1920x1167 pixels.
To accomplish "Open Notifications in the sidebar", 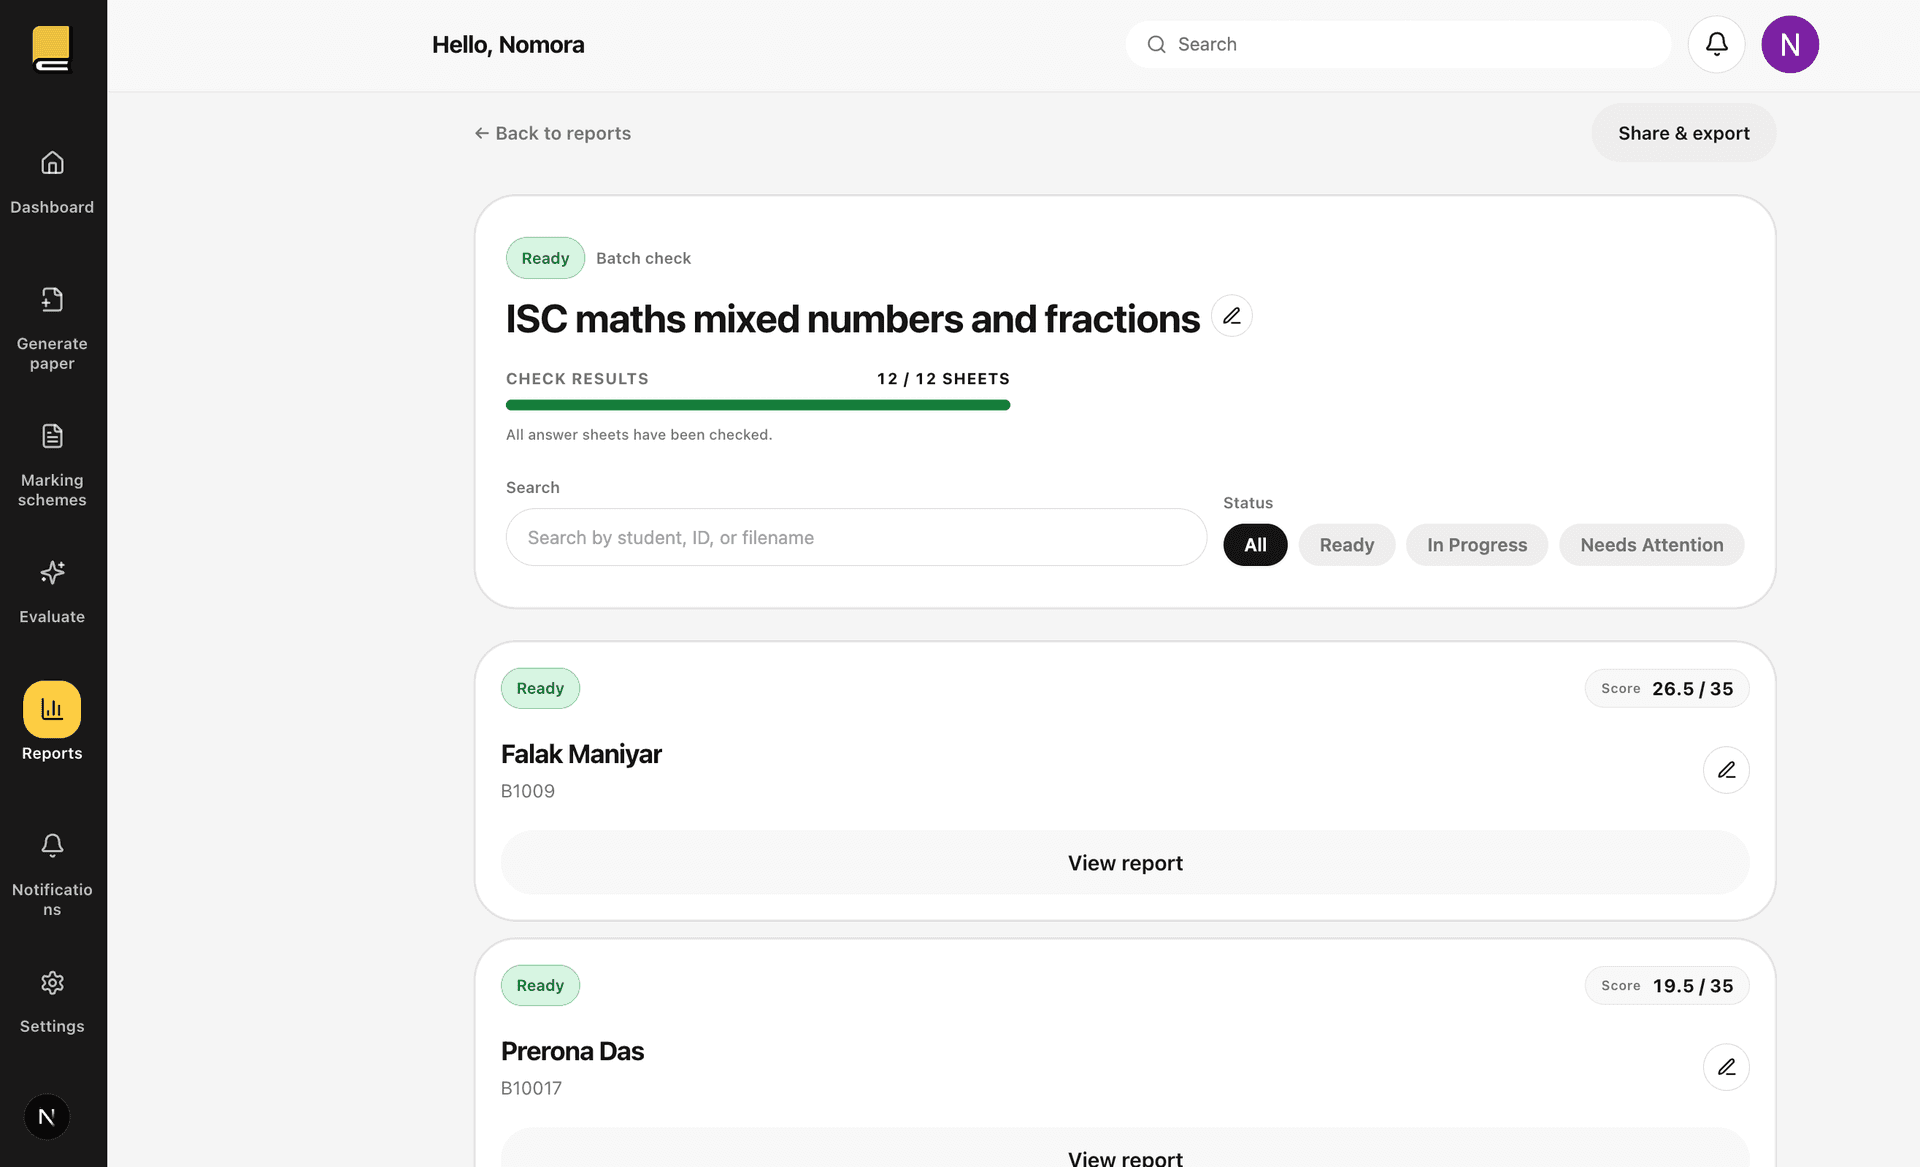I will pos(52,873).
